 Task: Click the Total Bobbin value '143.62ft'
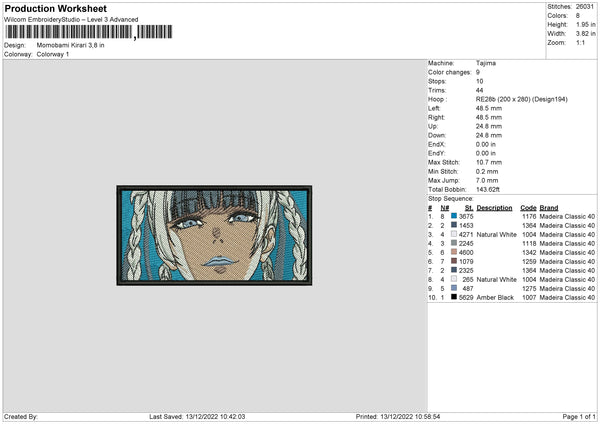click(x=488, y=189)
